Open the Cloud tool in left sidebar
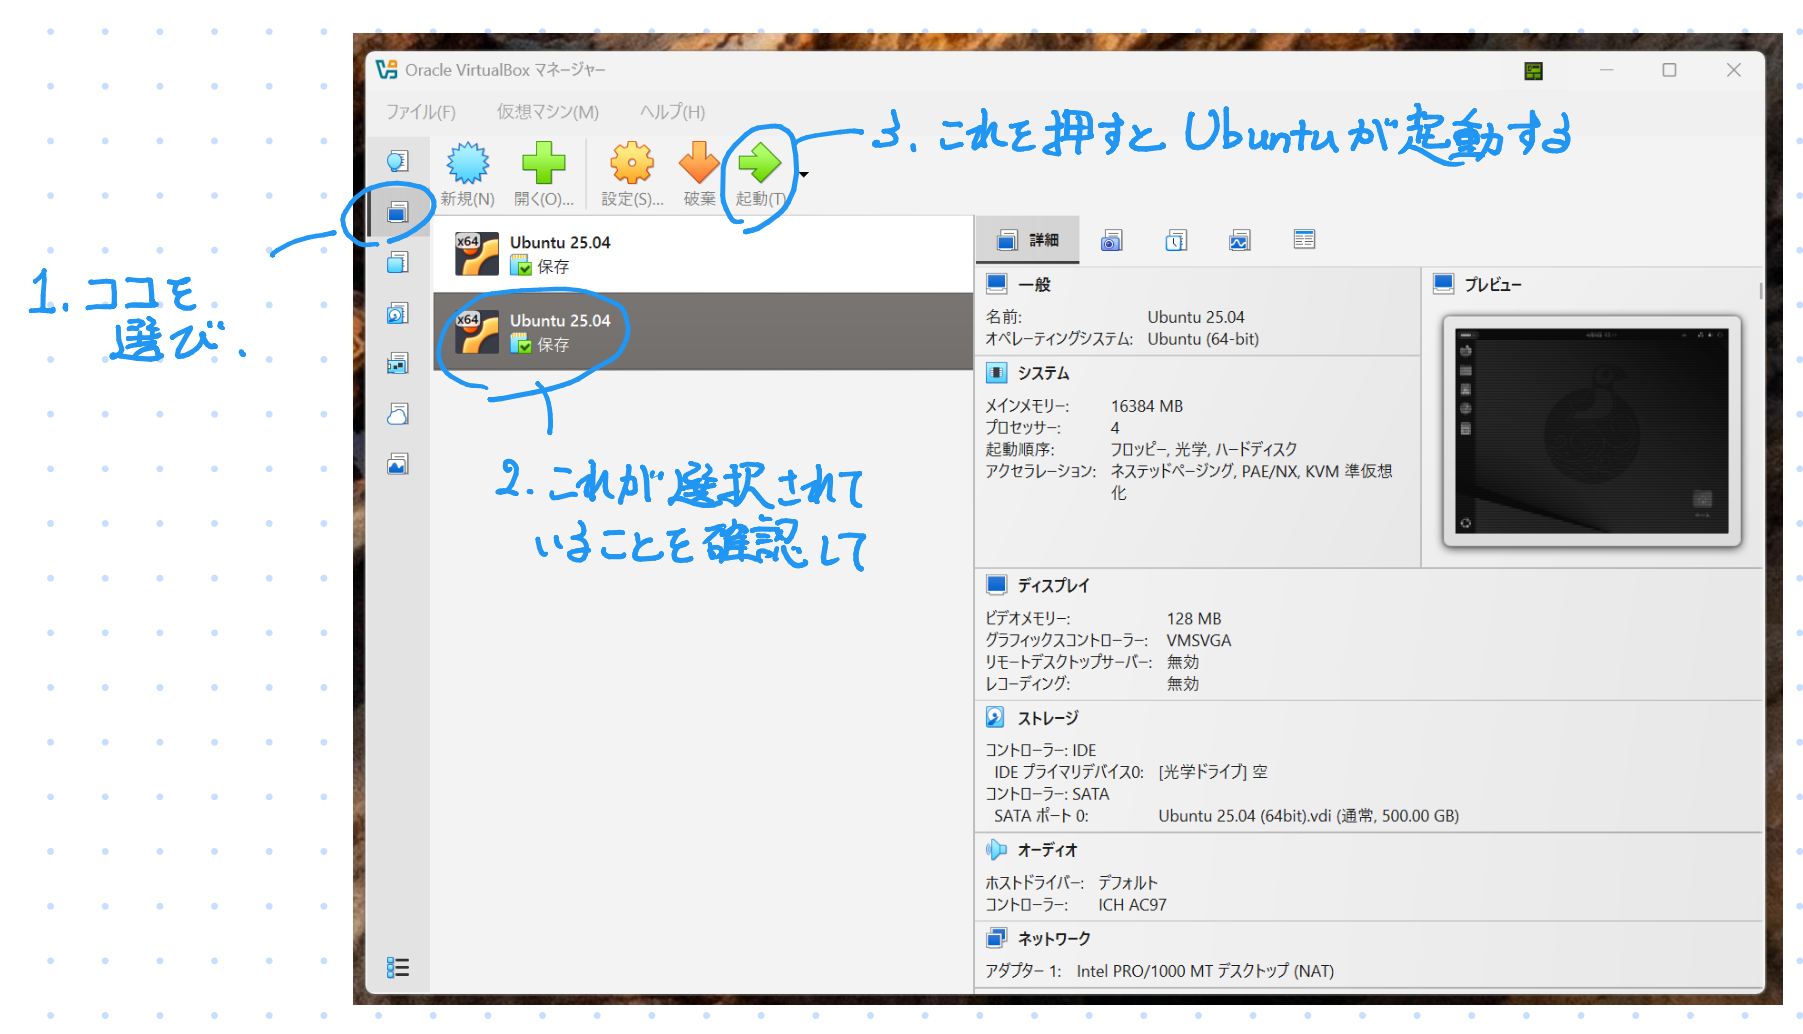1803x1034 pixels. 398,414
